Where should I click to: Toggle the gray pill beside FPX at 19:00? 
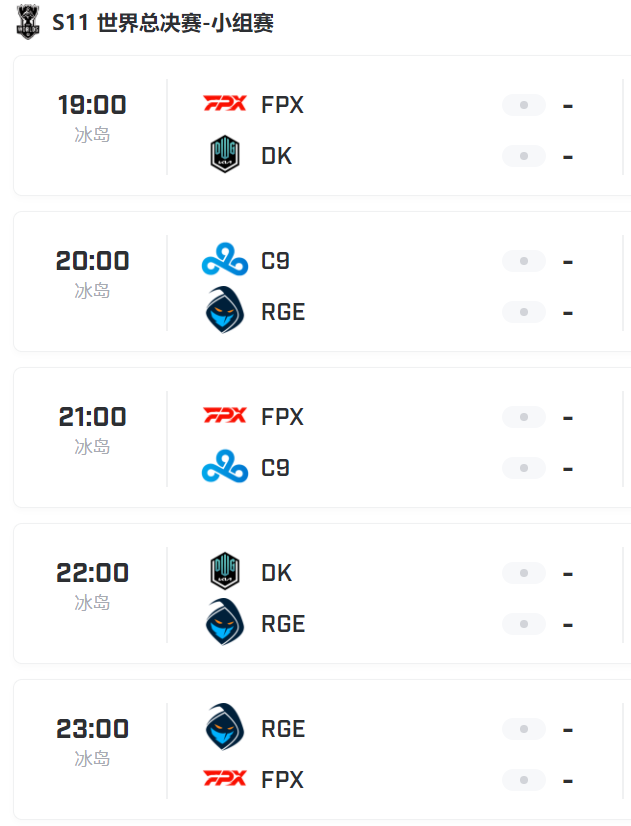click(x=523, y=105)
